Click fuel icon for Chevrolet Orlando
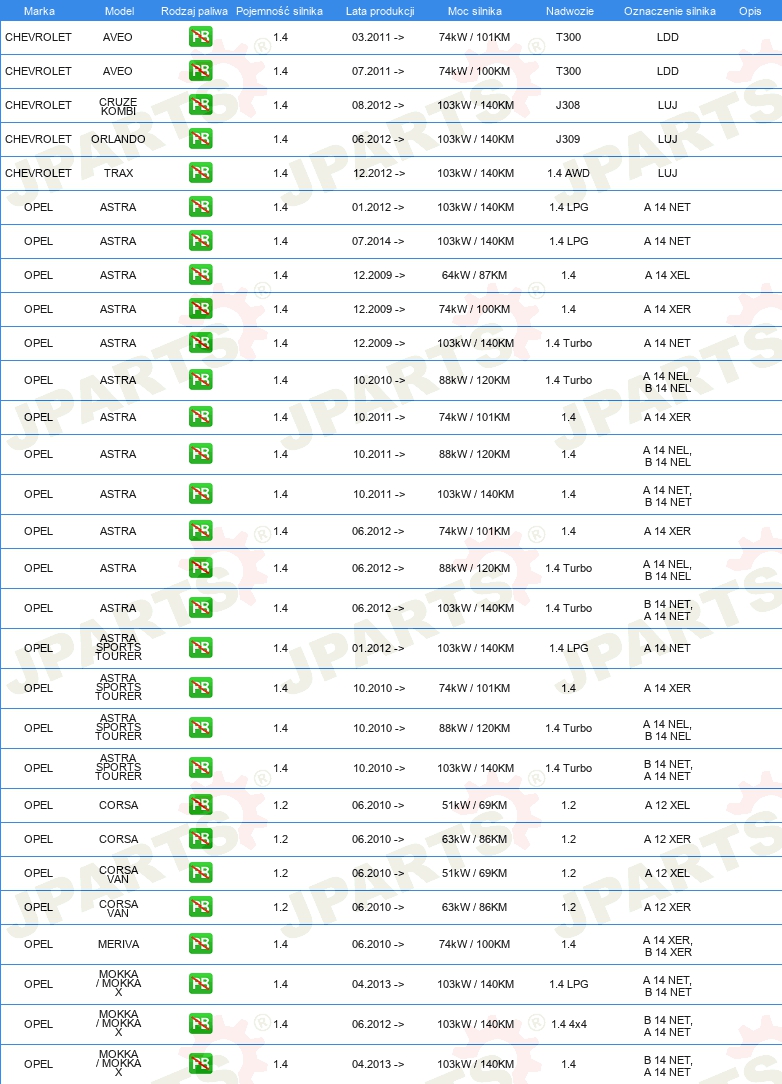Viewport: 782px width, 1084px height. [201, 138]
